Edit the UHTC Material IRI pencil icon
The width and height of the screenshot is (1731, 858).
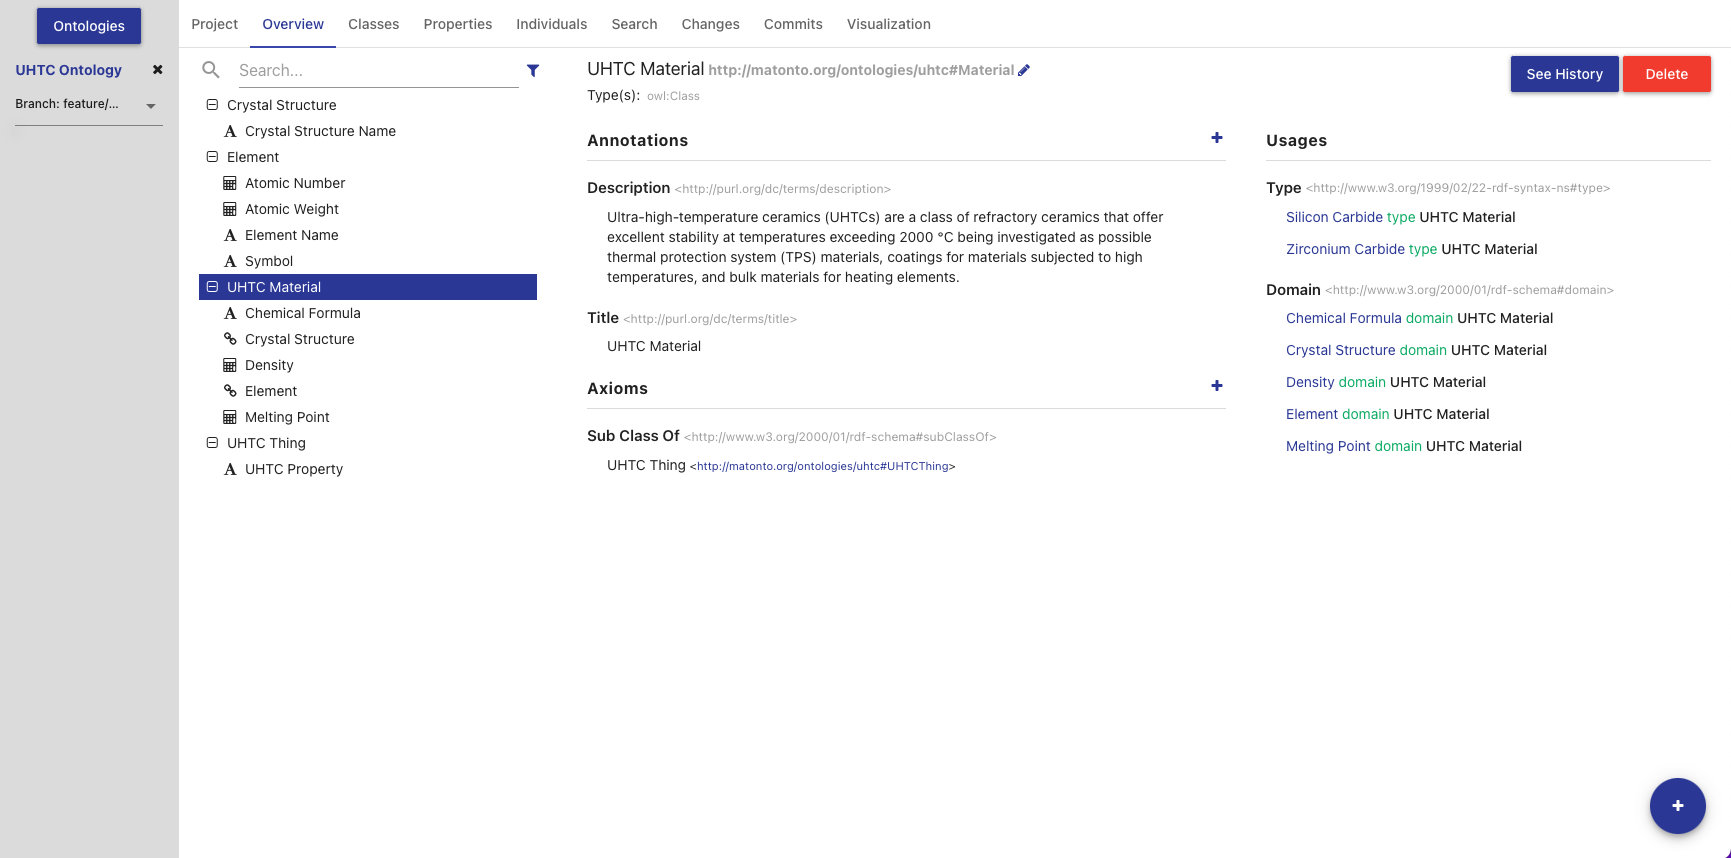pos(1024,70)
